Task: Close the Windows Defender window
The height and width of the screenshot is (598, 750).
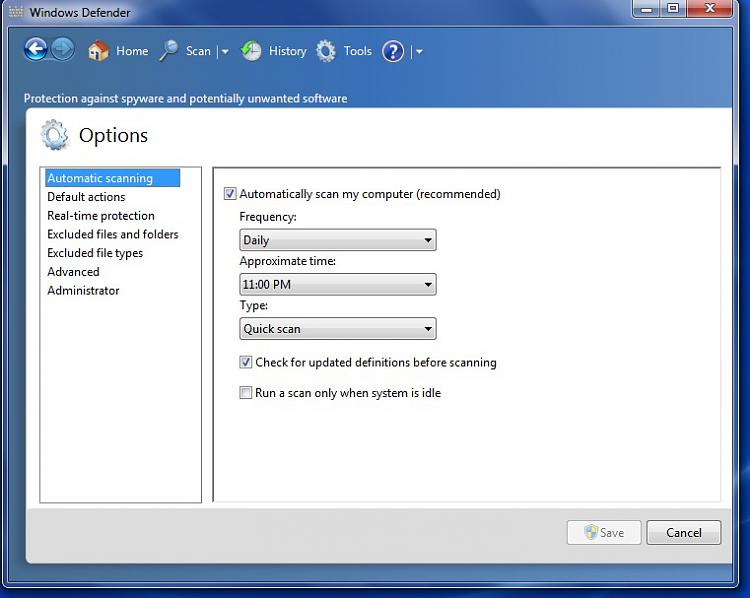Action: (x=710, y=9)
